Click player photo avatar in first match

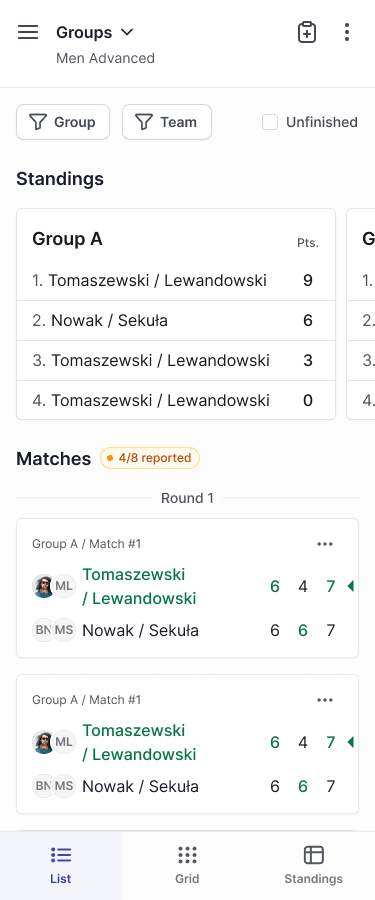(44, 586)
